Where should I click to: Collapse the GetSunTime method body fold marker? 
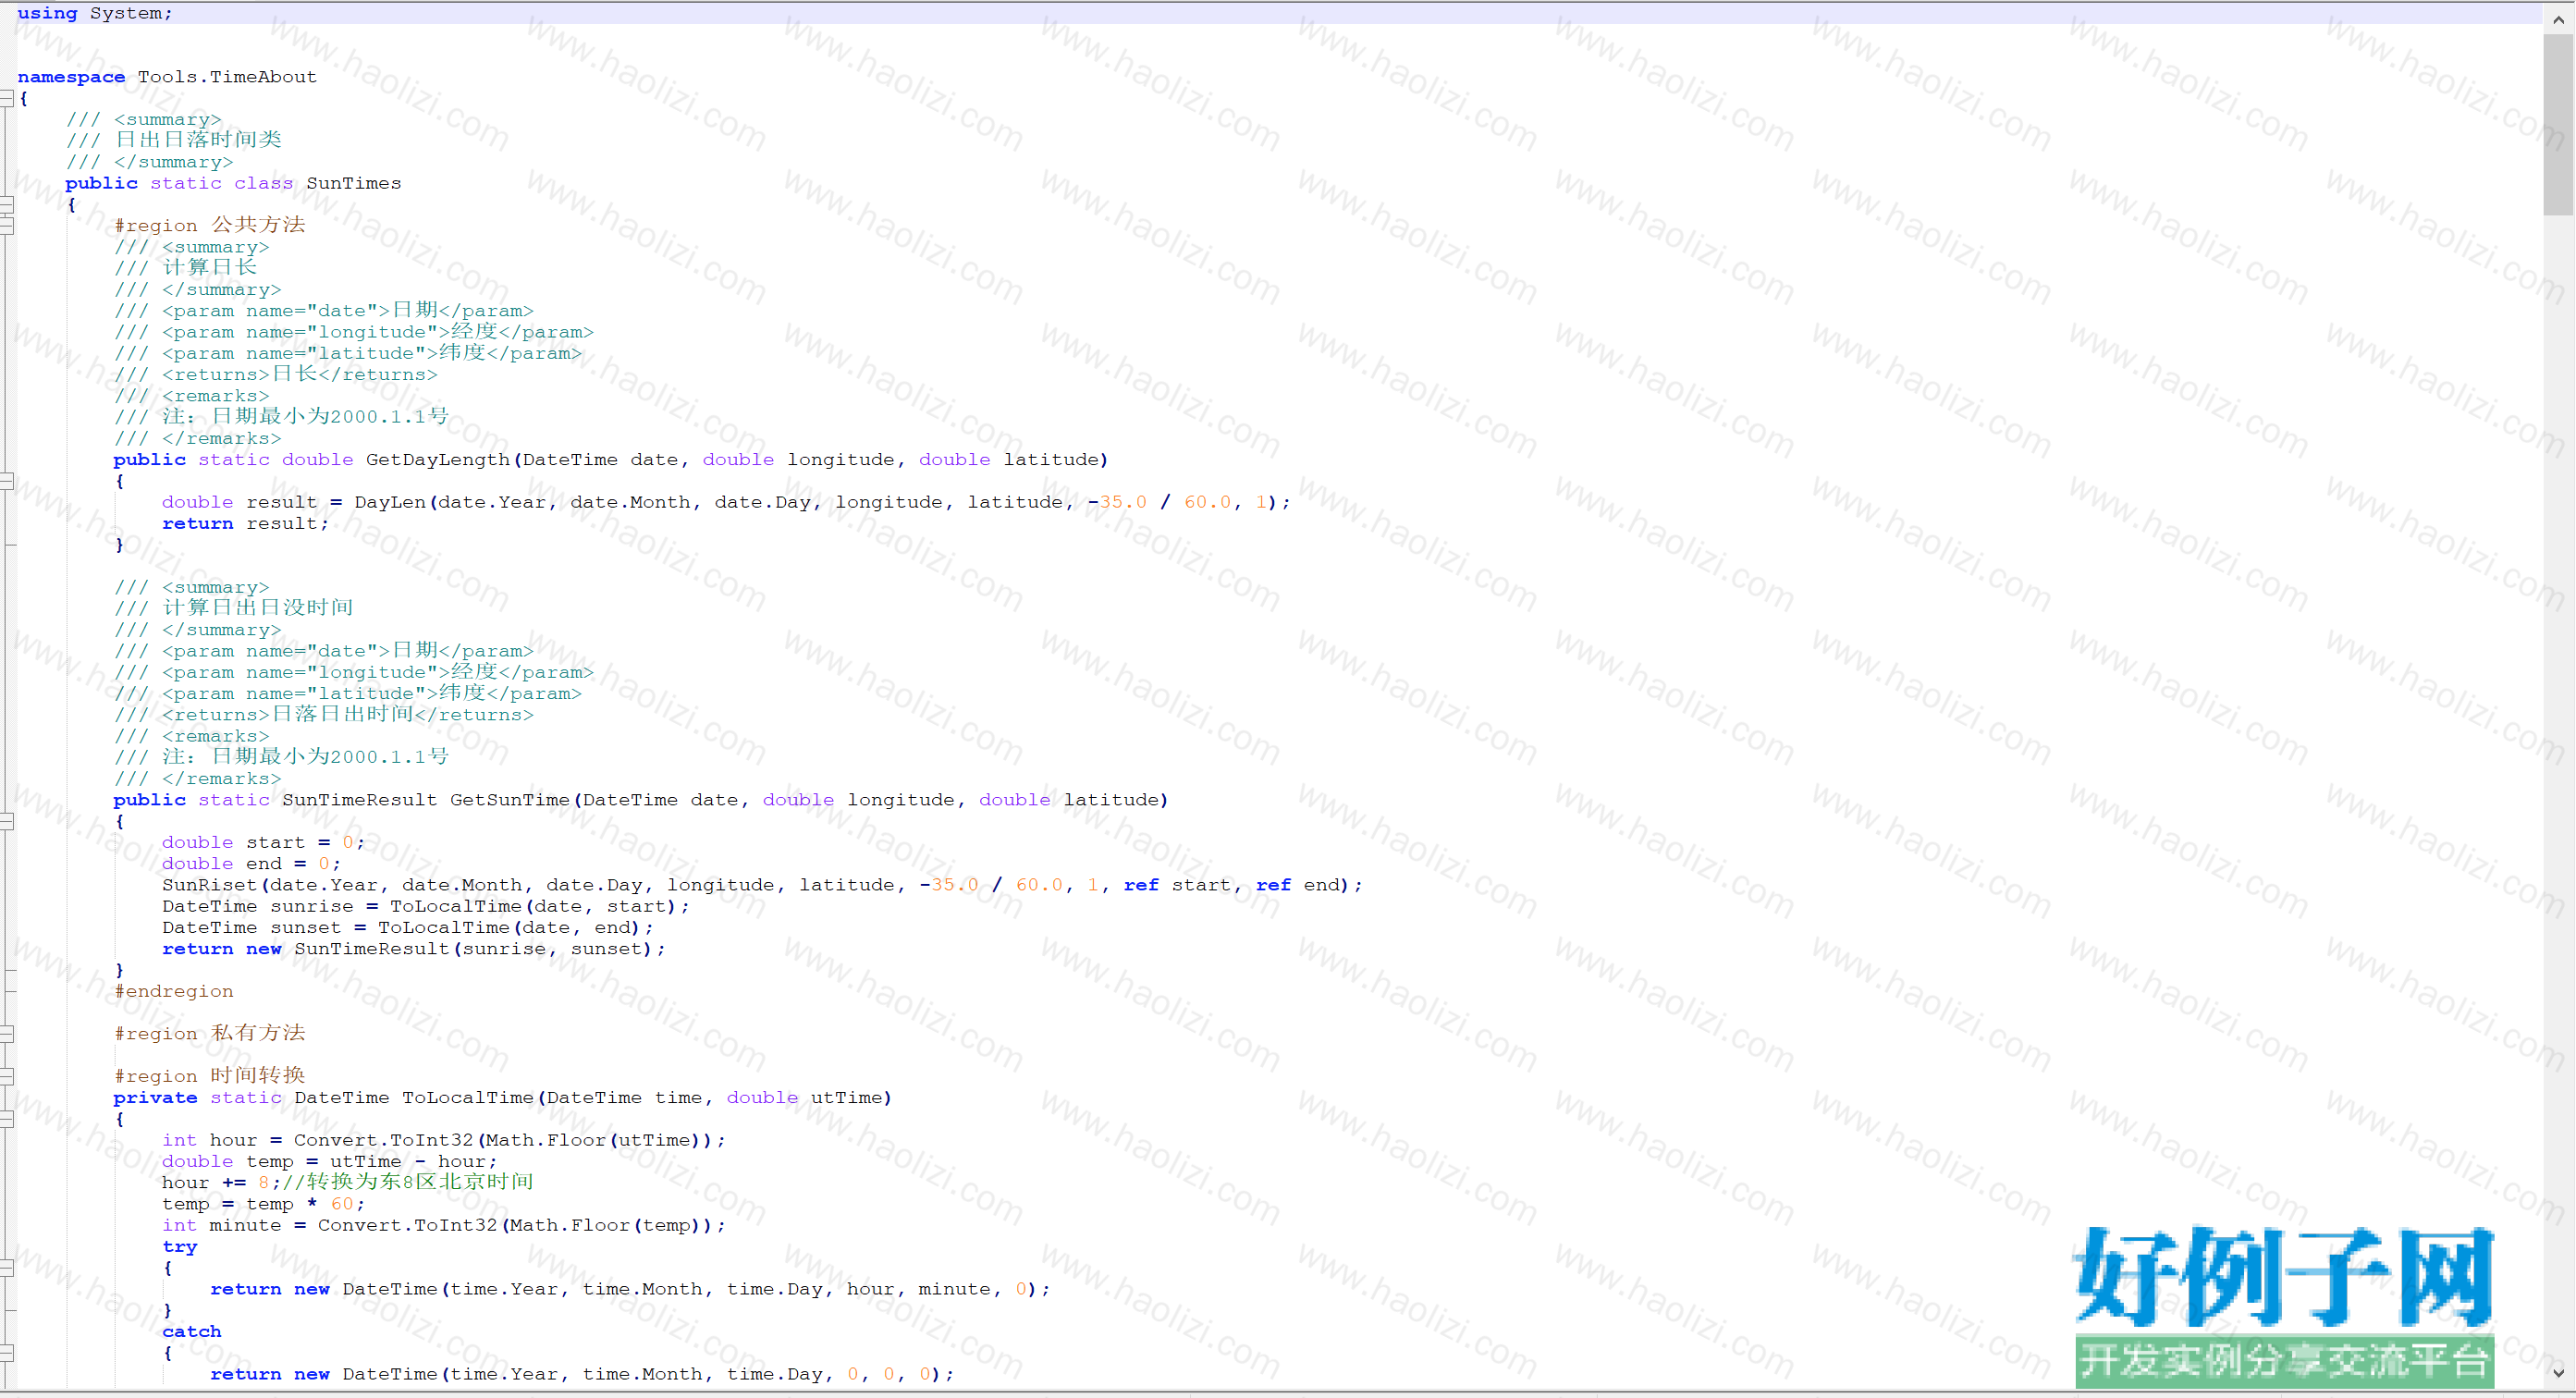point(6,821)
